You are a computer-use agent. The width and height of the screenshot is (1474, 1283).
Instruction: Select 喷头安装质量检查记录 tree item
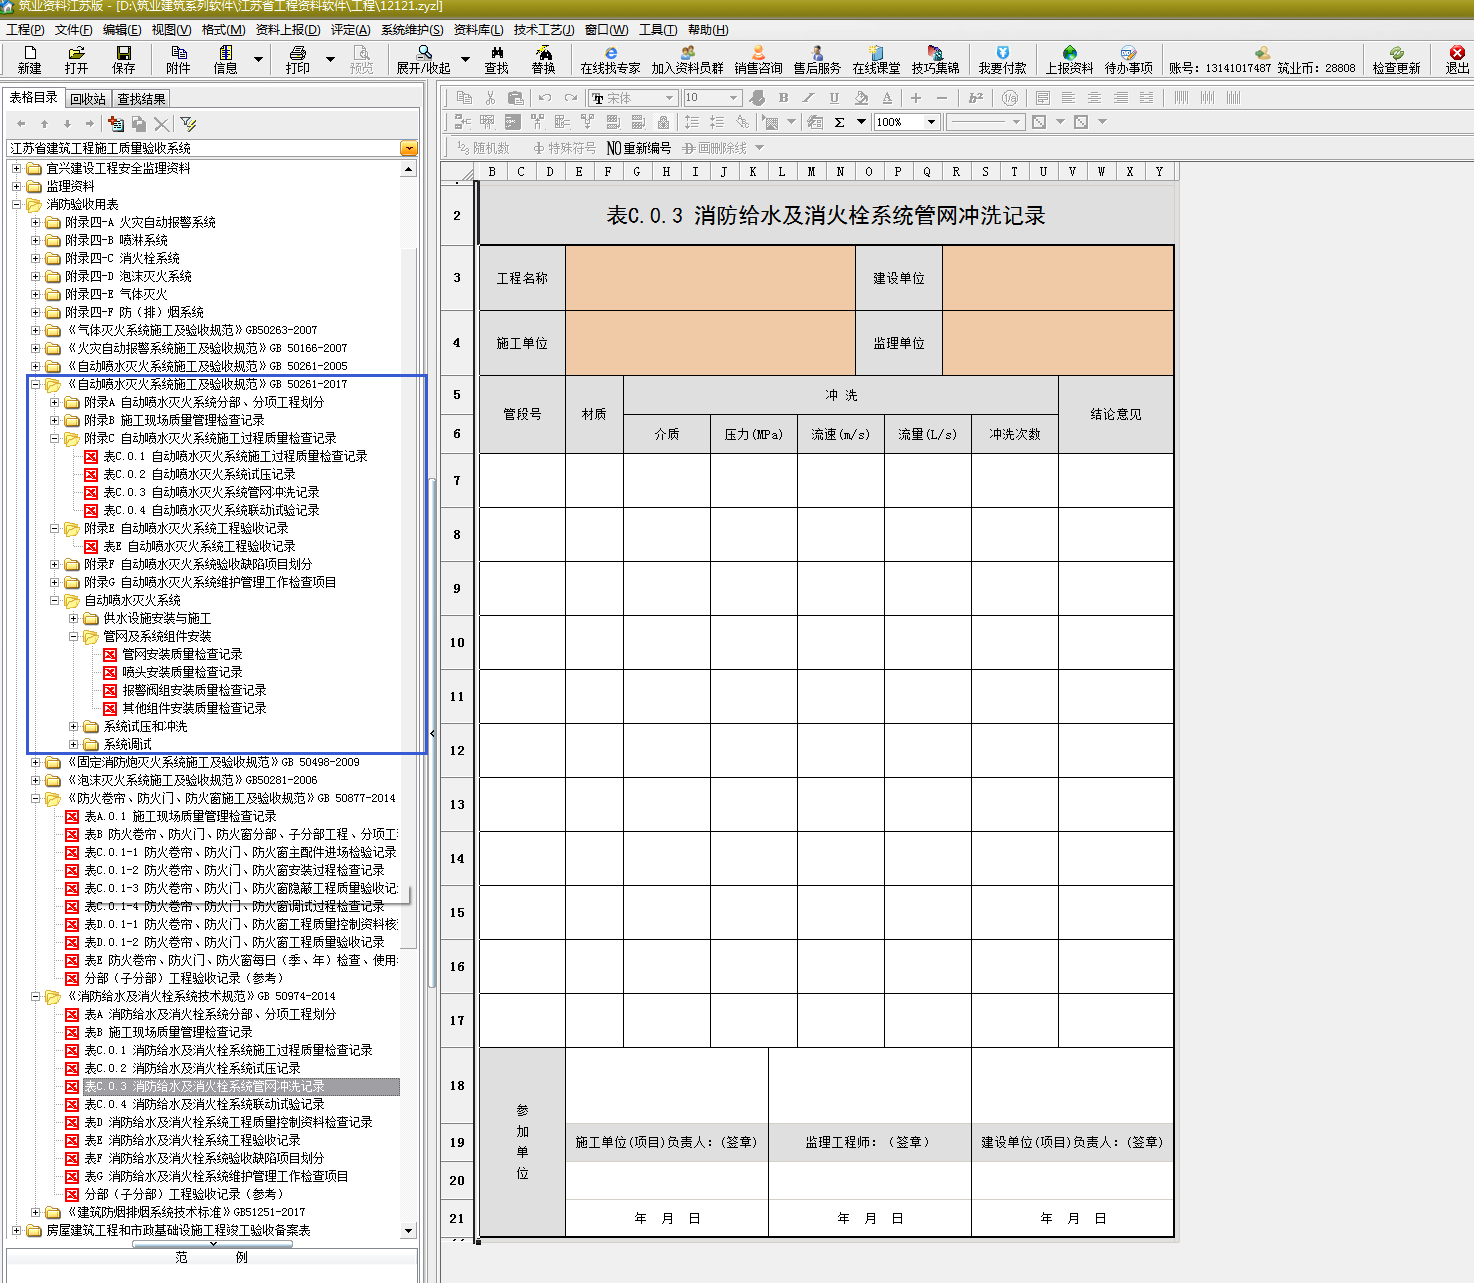(182, 672)
